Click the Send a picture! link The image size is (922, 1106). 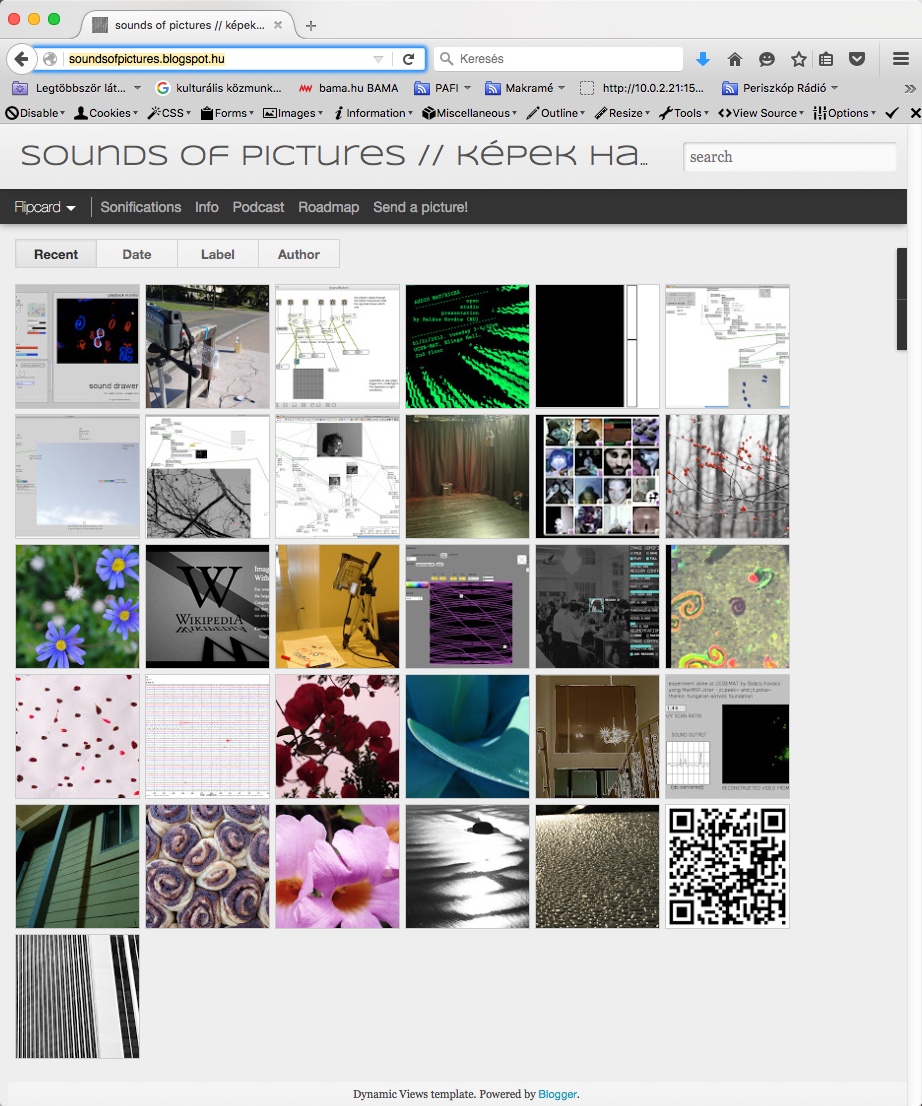click(x=420, y=207)
